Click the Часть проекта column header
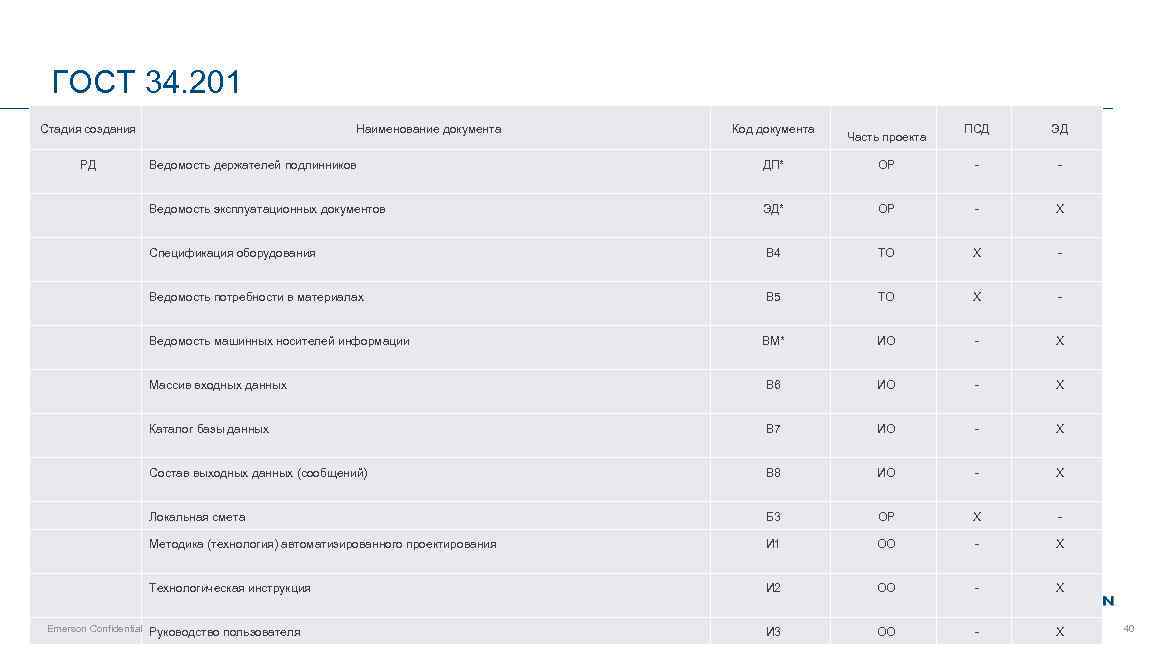 886,137
